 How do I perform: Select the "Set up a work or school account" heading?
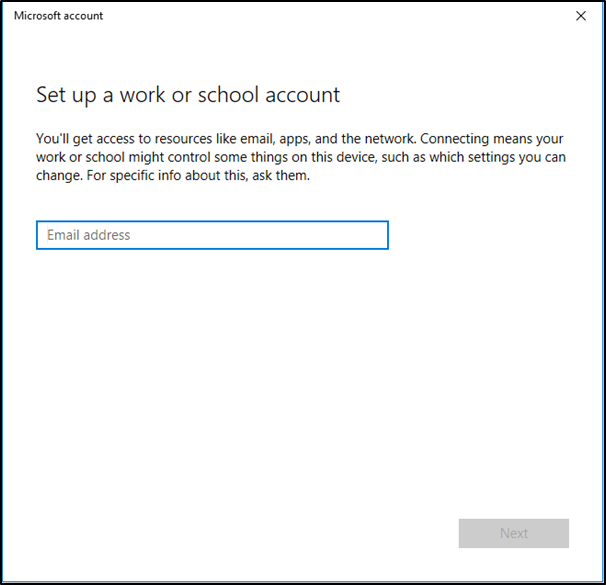188,95
